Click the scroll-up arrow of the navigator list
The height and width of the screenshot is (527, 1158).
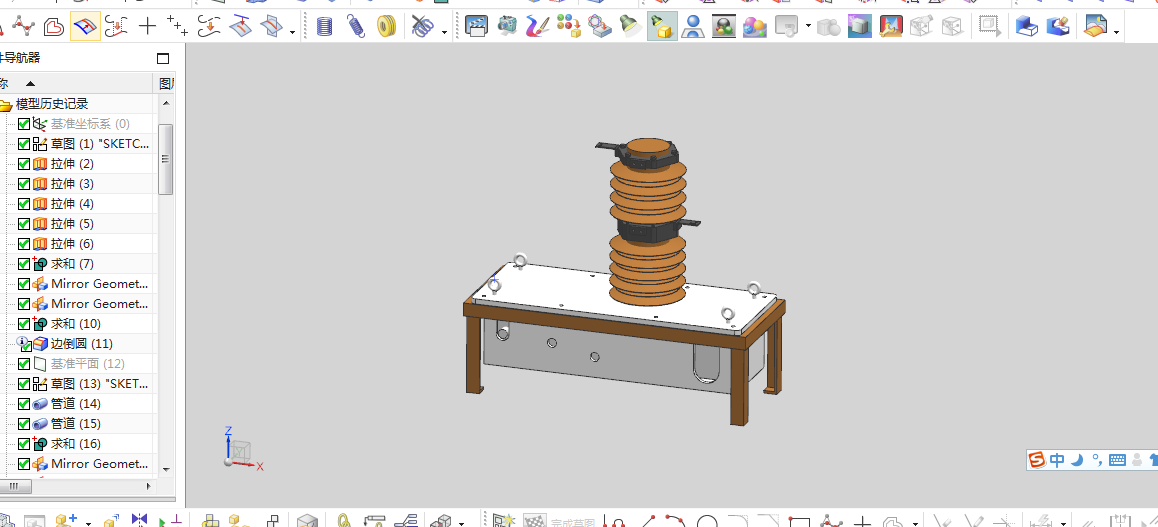click(165, 103)
